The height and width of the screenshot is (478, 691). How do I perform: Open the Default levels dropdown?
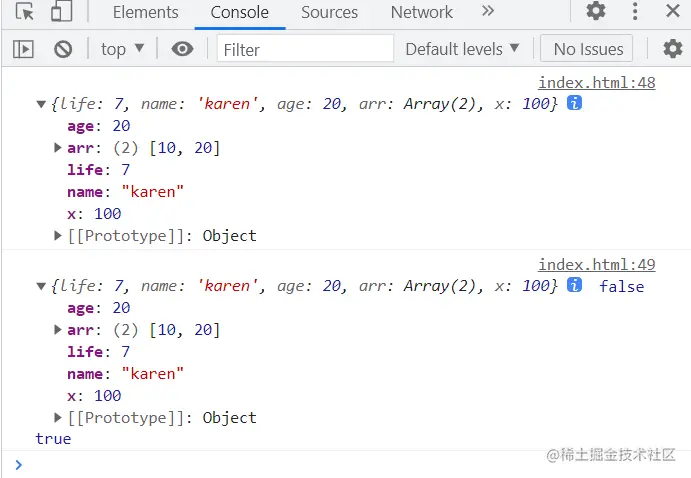[462, 49]
